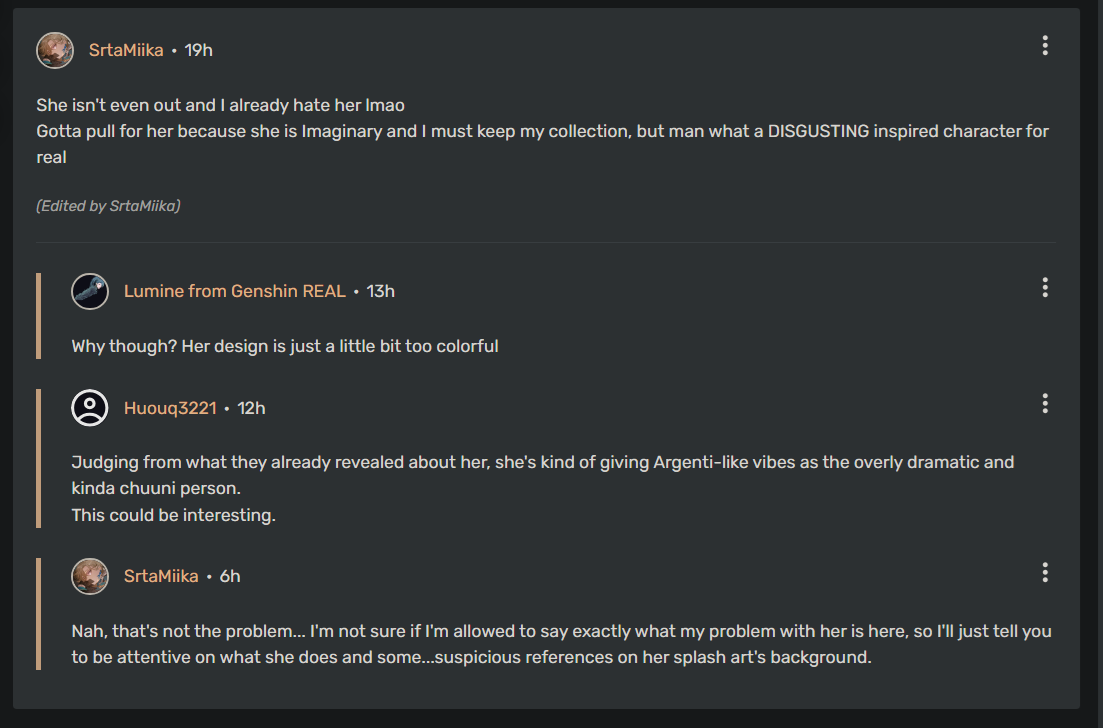Click the 13h timestamp on Lumine's reply
Viewport: 1103px width, 728px height.
(381, 291)
